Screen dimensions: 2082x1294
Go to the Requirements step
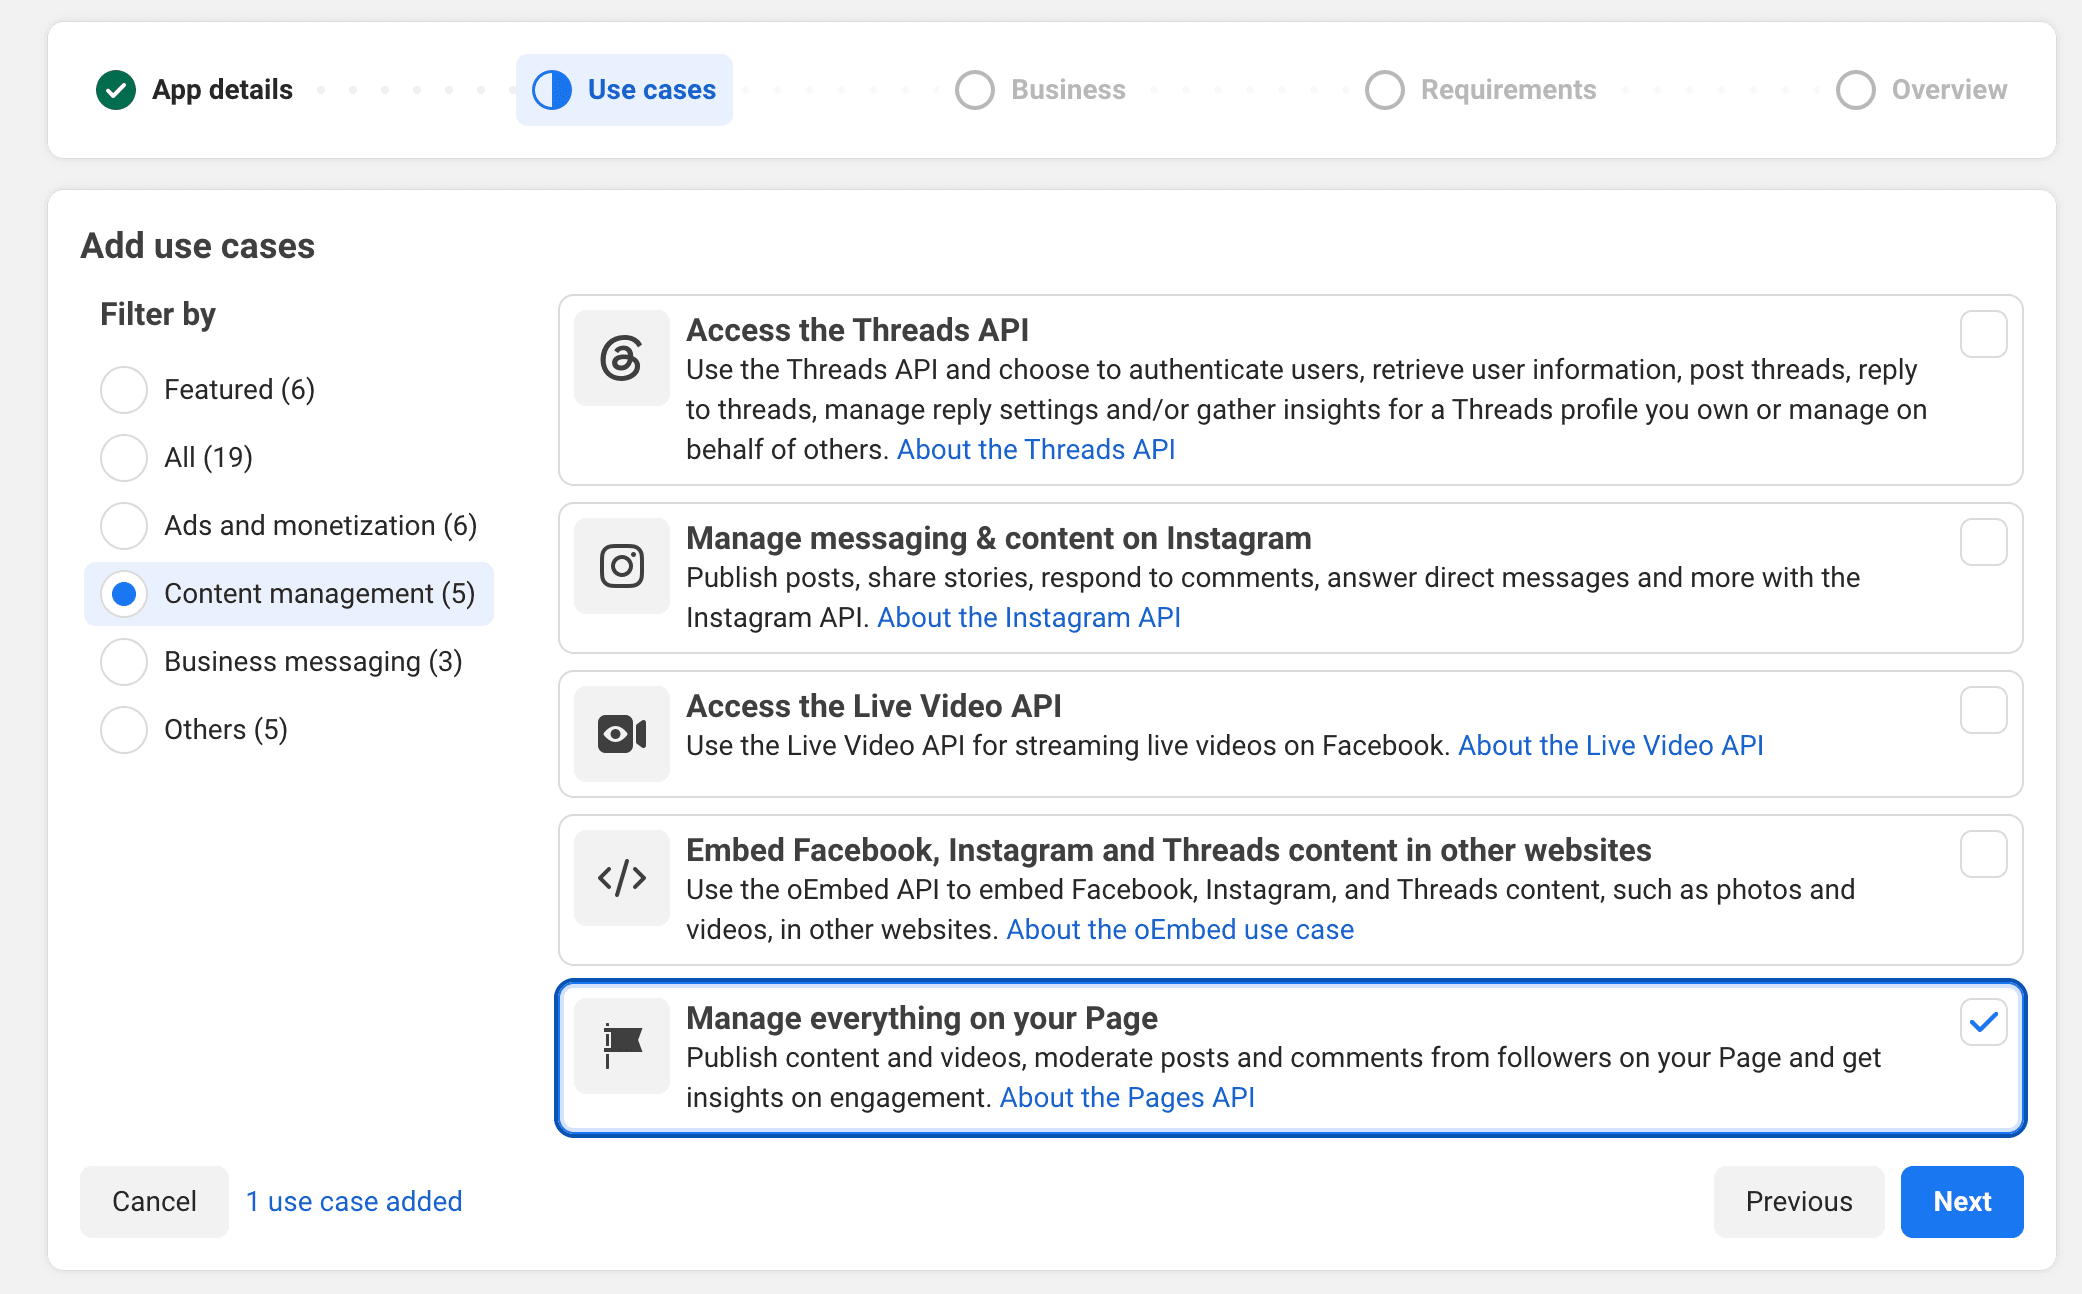point(1481,90)
